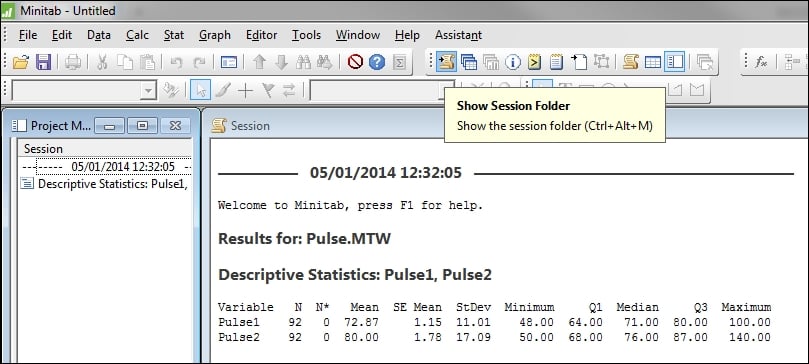Open the Assistant menu

click(x=458, y=35)
